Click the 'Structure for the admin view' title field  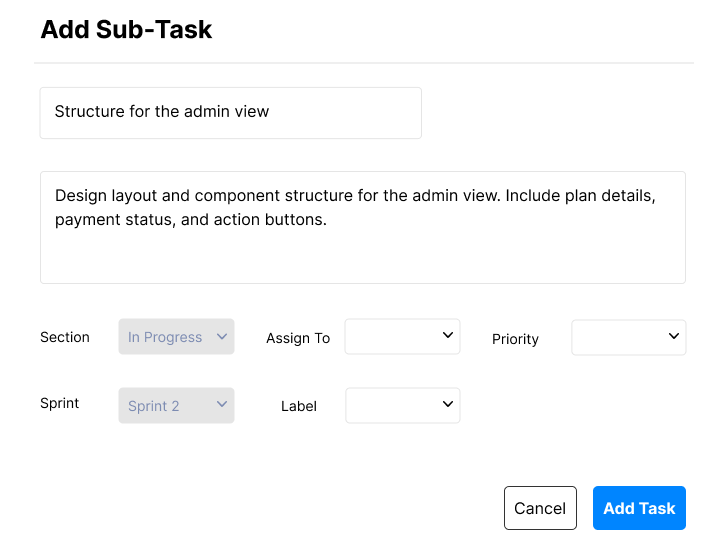[230, 113]
